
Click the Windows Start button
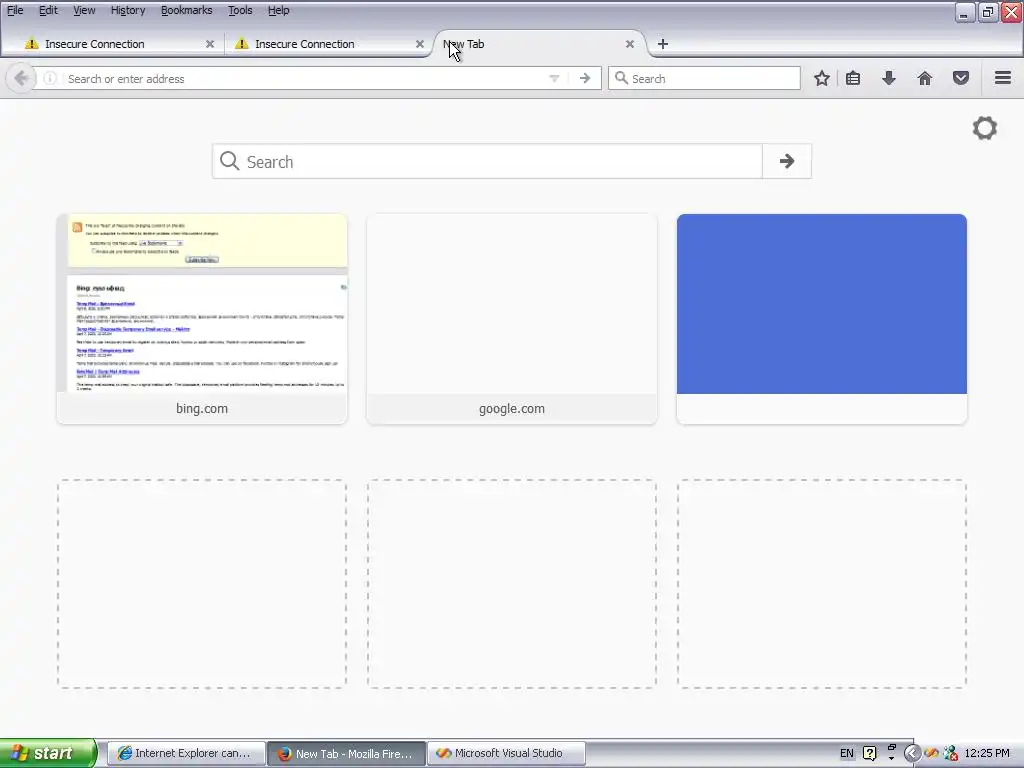(x=48, y=753)
